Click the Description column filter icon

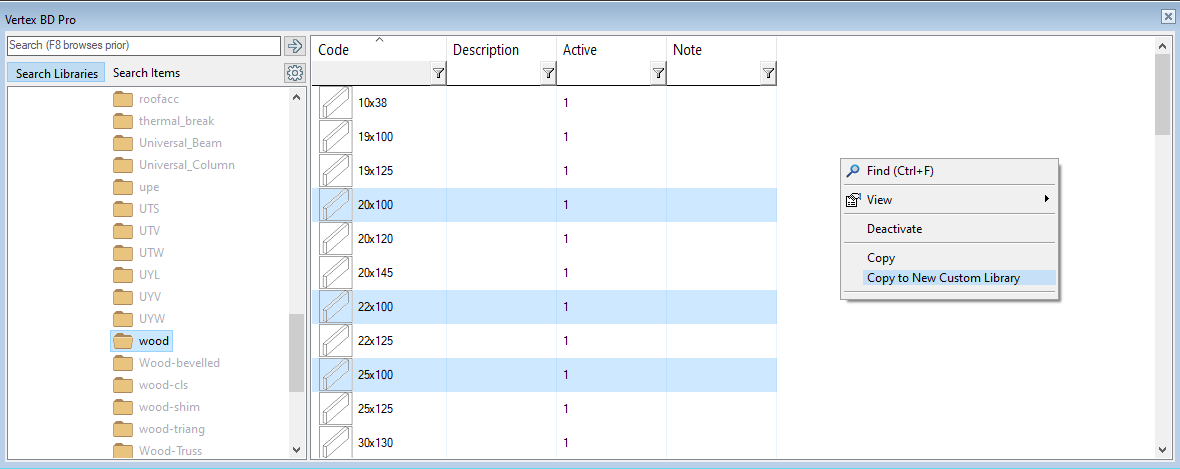pos(548,73)
